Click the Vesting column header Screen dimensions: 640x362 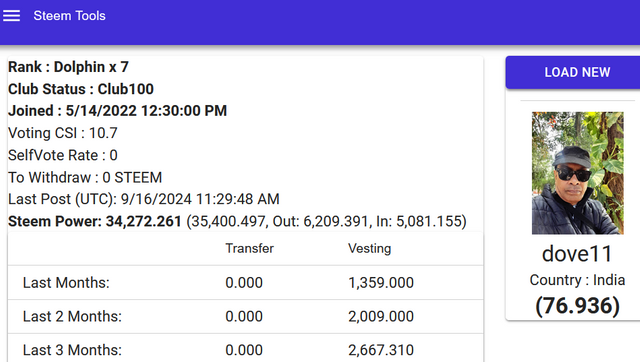tap(369, 248)
